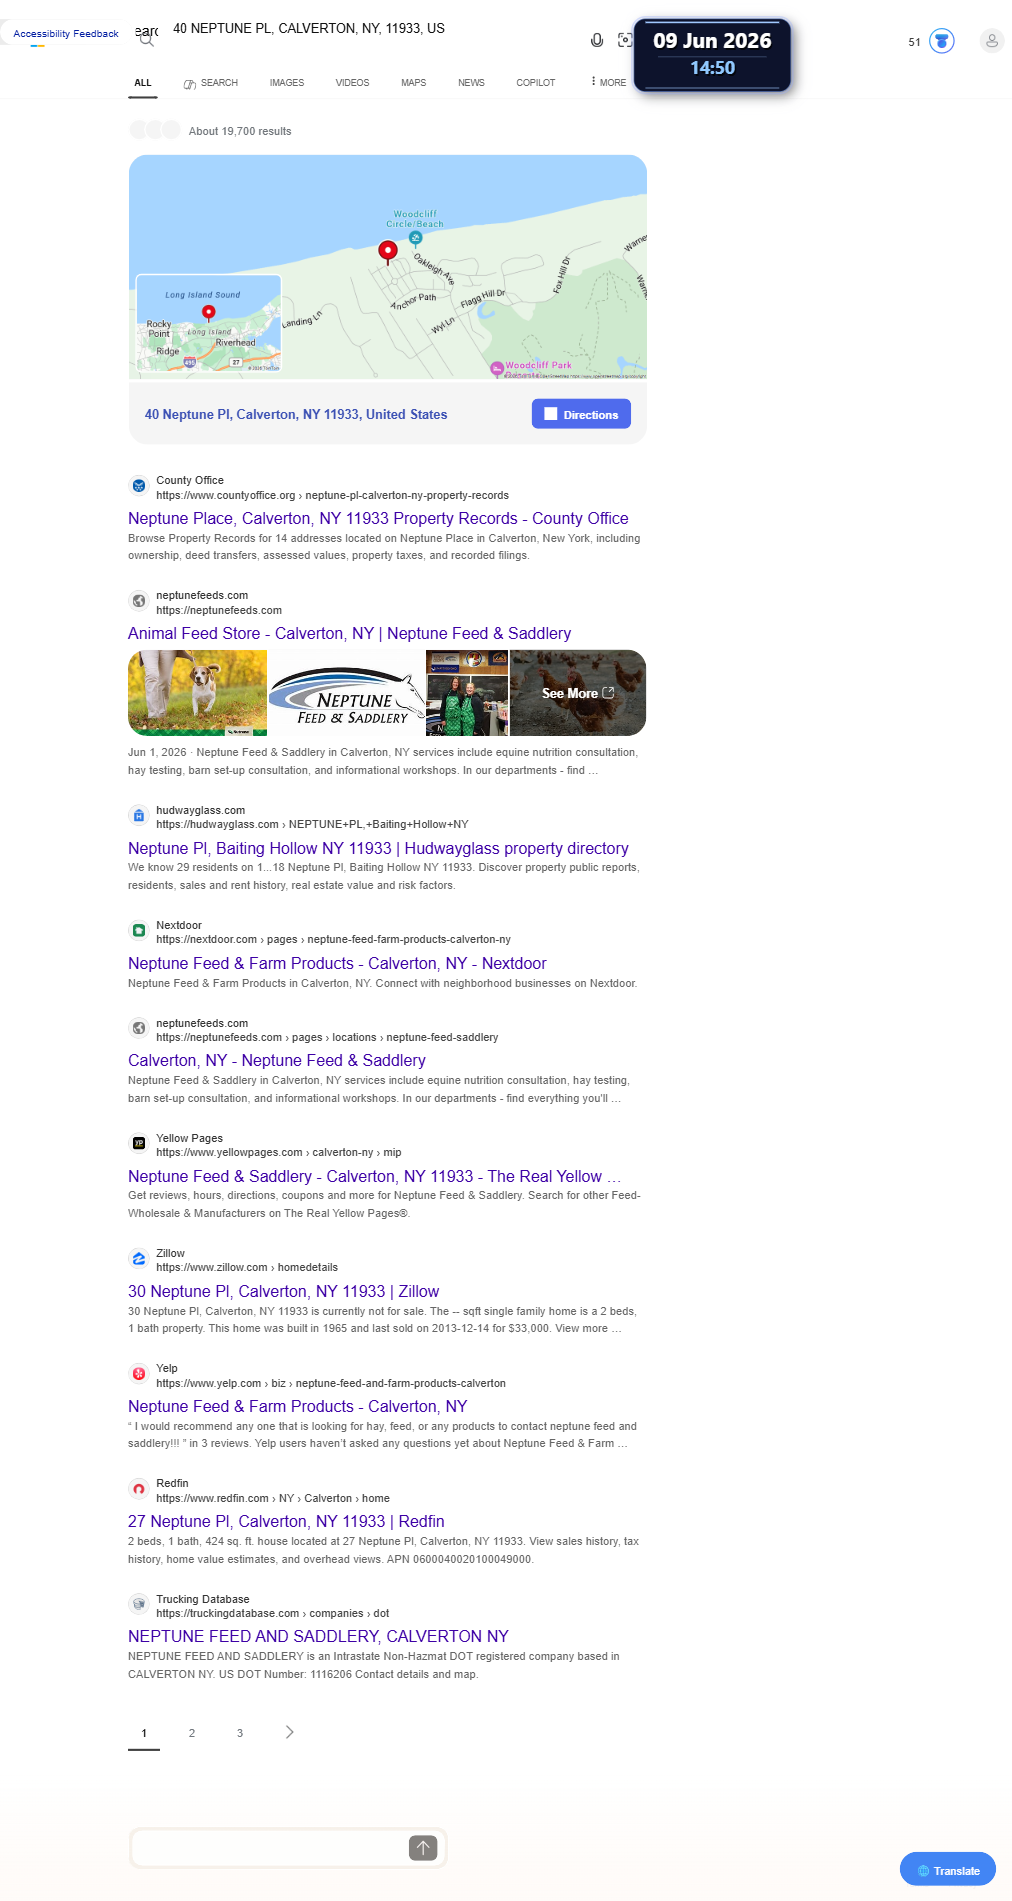Open the More menu dropdown

[609, 82]
